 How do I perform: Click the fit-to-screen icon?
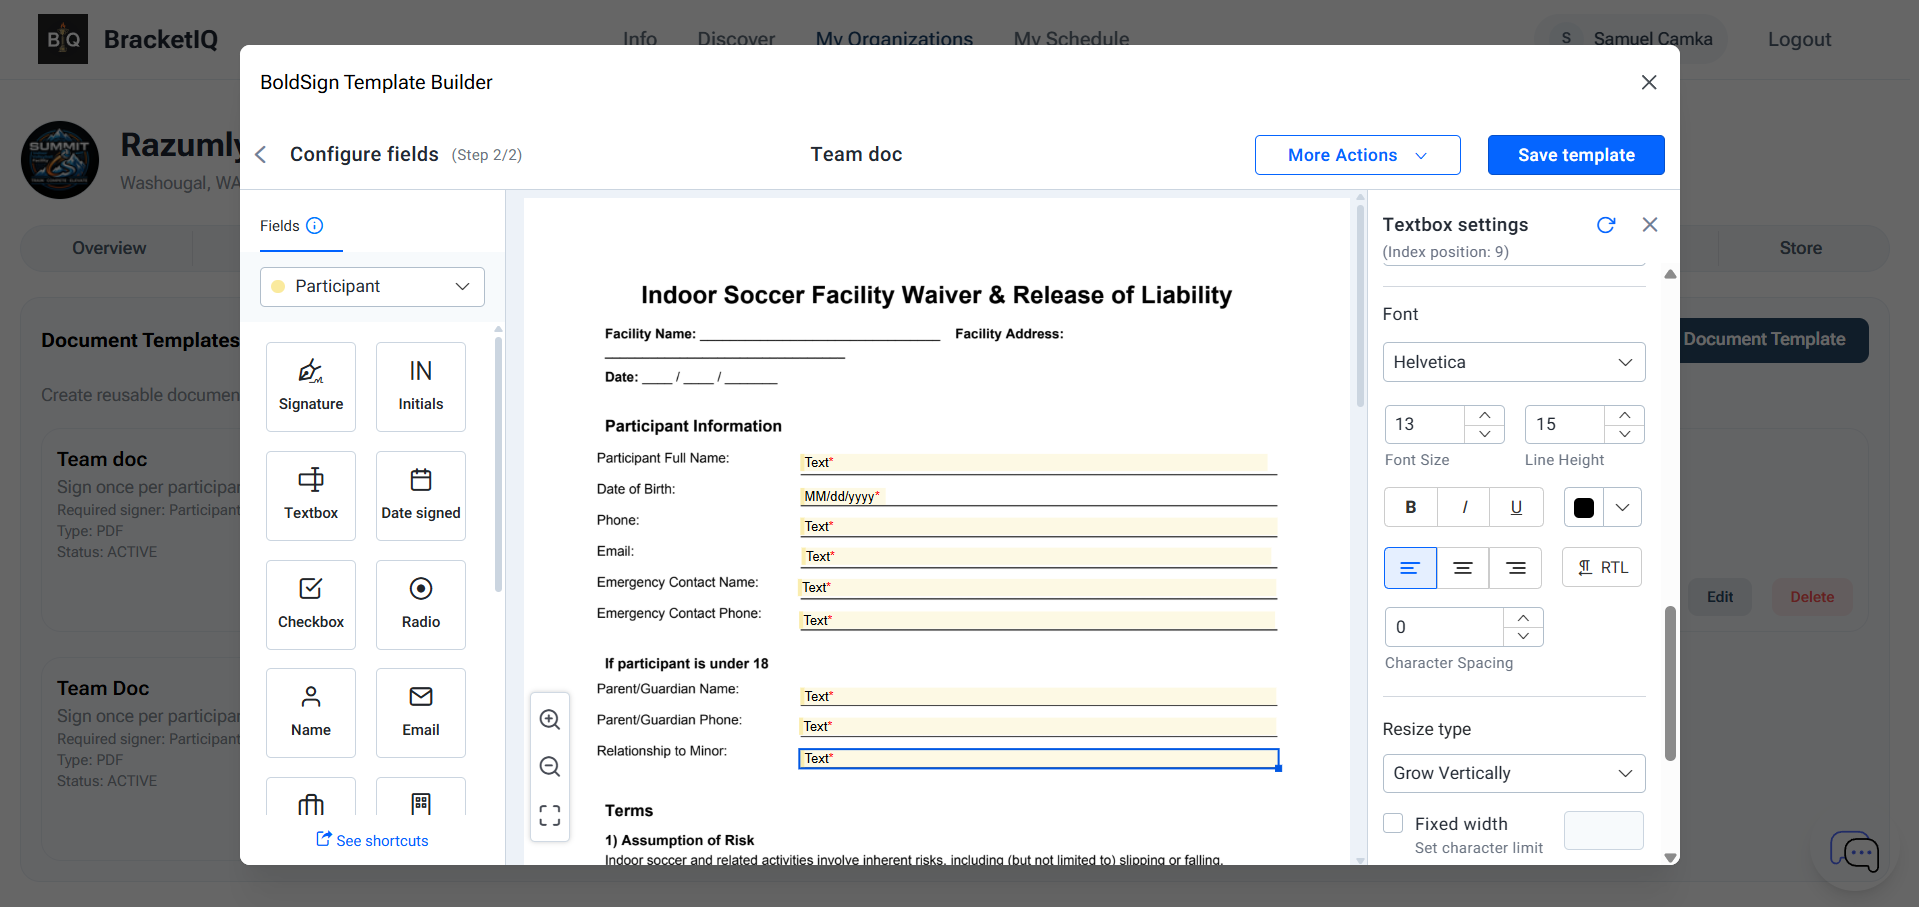tap(550, 815)
